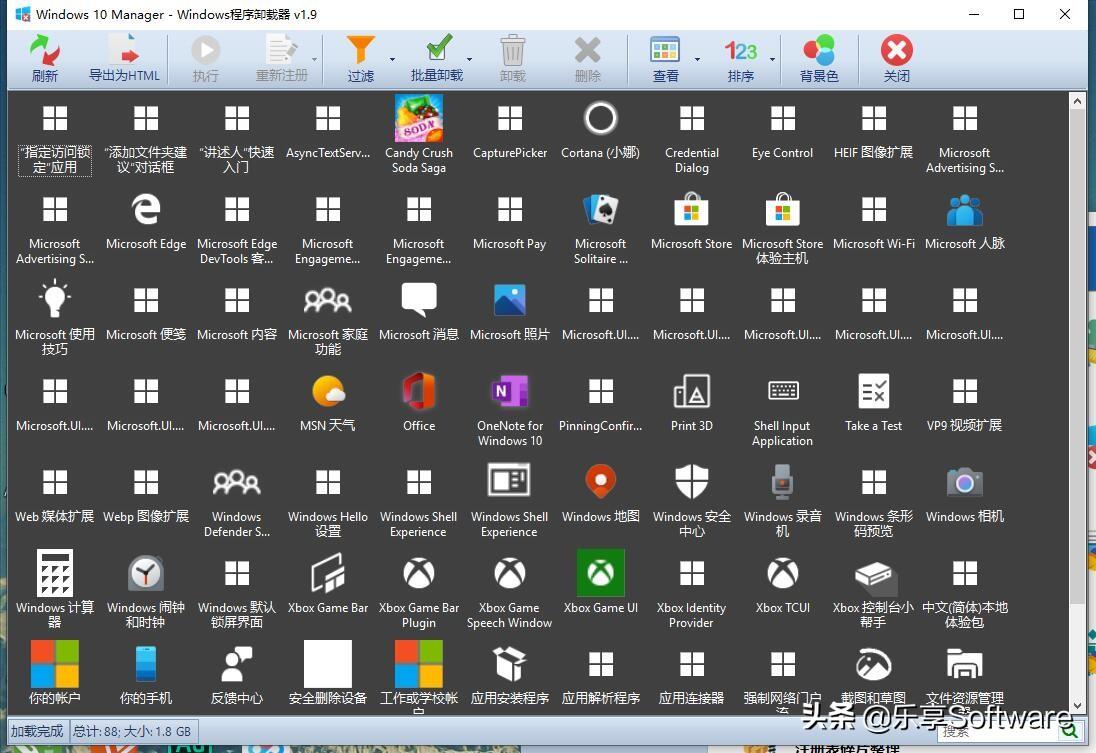Select the 反馈中心 feedback icon
1096x753 pixels.
tap(236, 664)
